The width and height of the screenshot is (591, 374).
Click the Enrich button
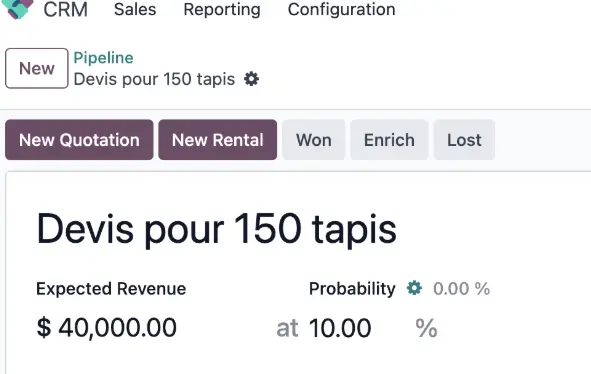389,140
